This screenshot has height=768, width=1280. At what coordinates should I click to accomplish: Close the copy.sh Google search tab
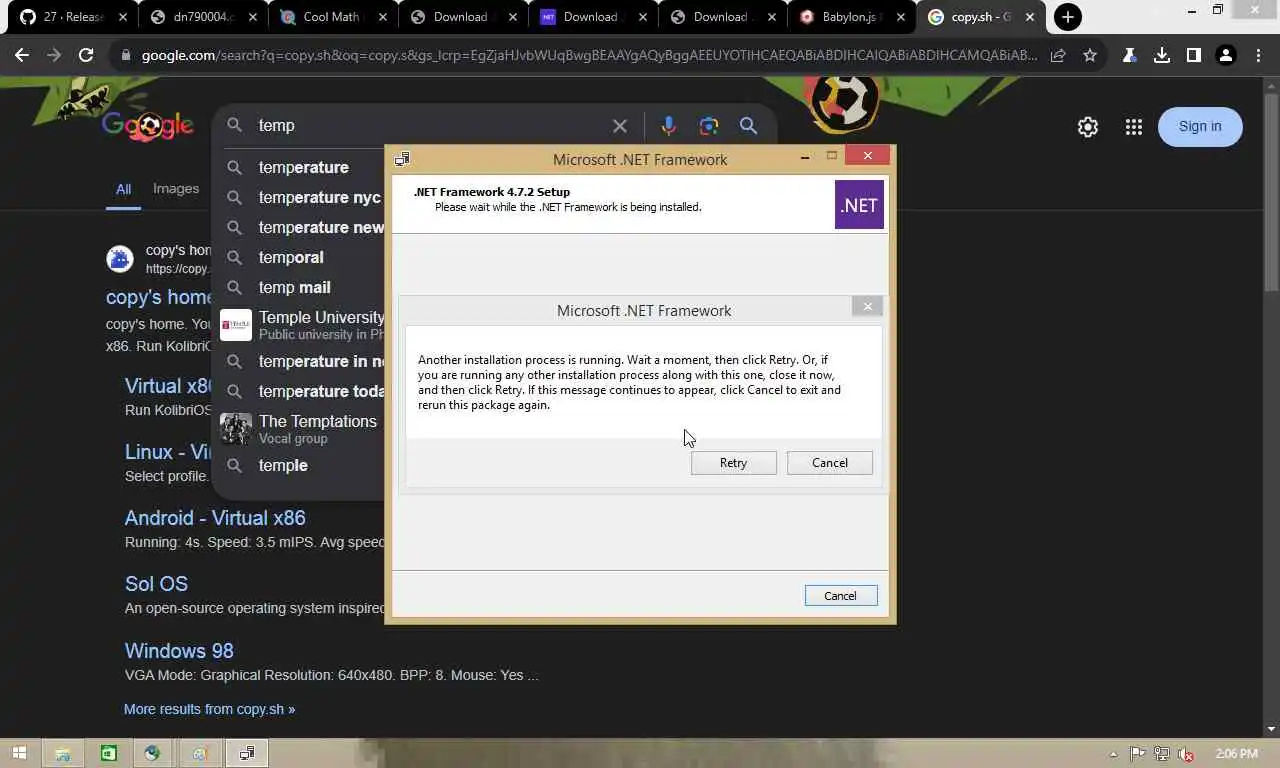(x=1030, y=17)
